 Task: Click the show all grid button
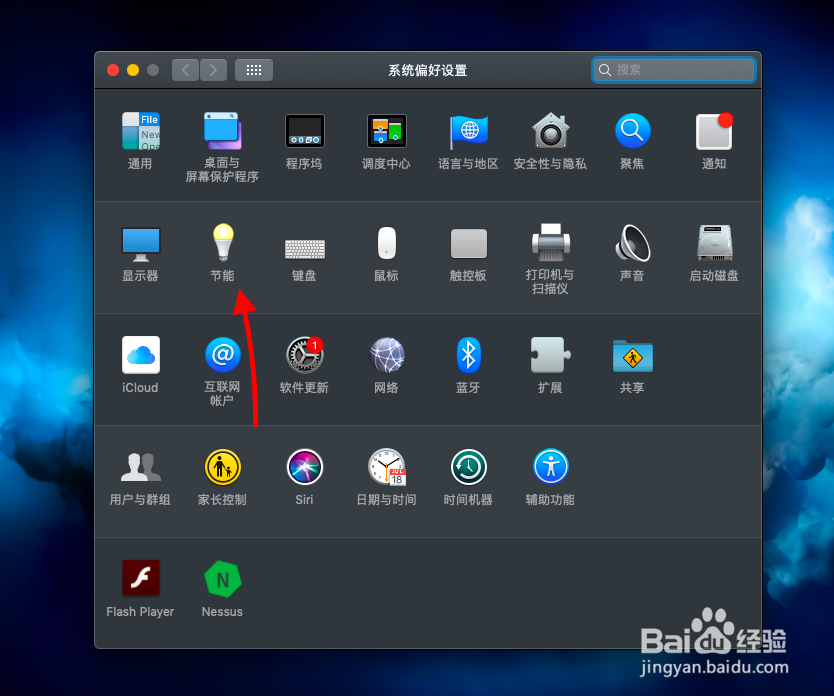(254, 70)
